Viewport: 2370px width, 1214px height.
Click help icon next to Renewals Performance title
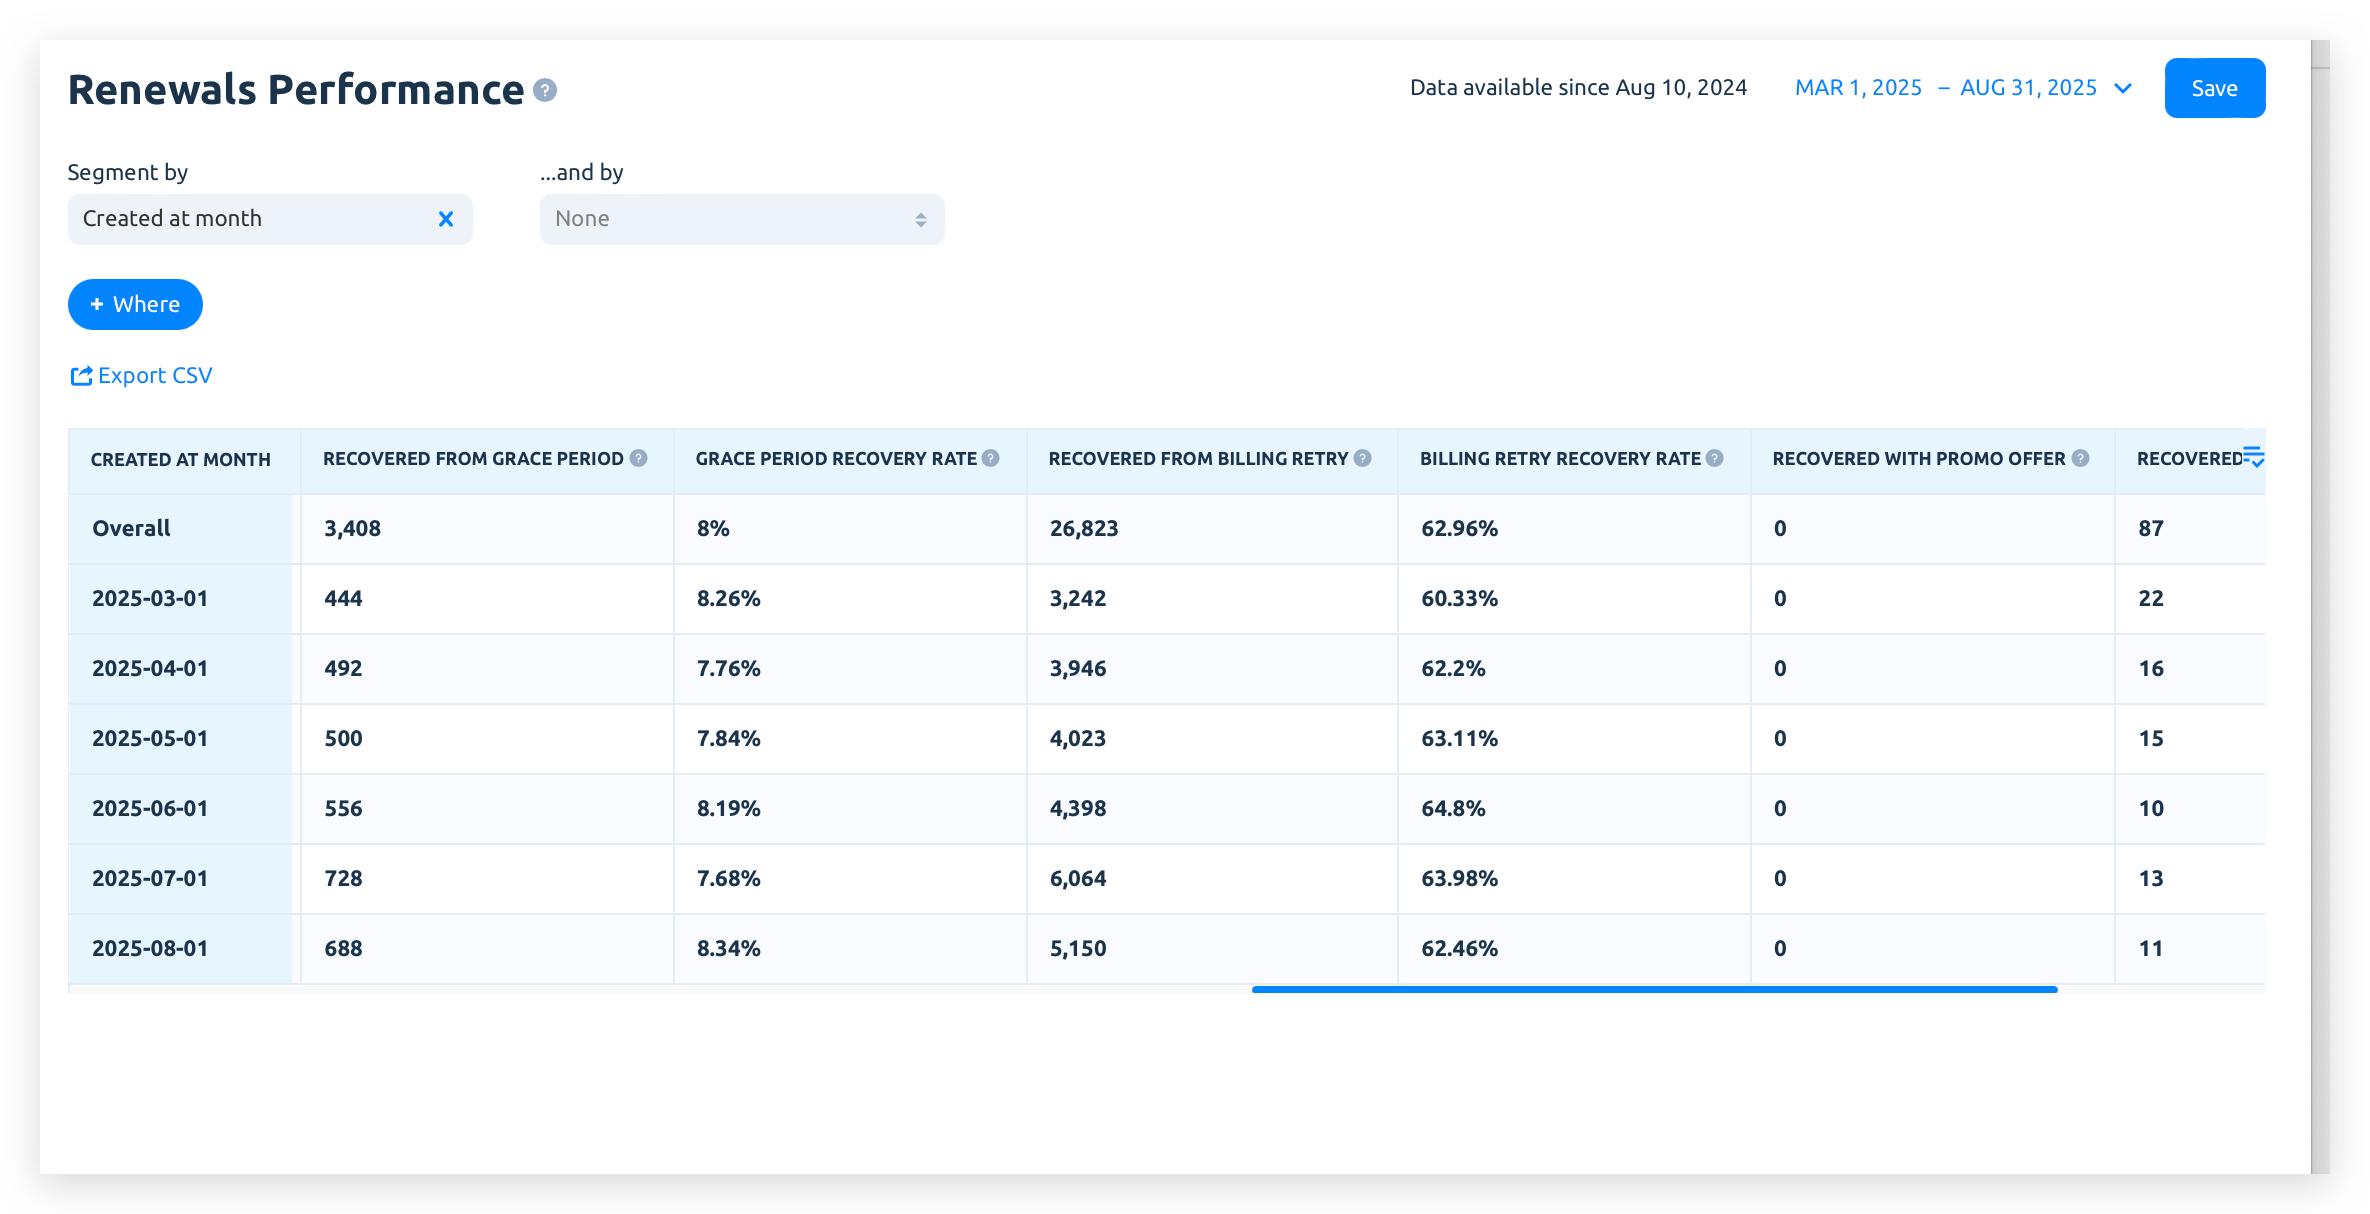tap(545, 91)
